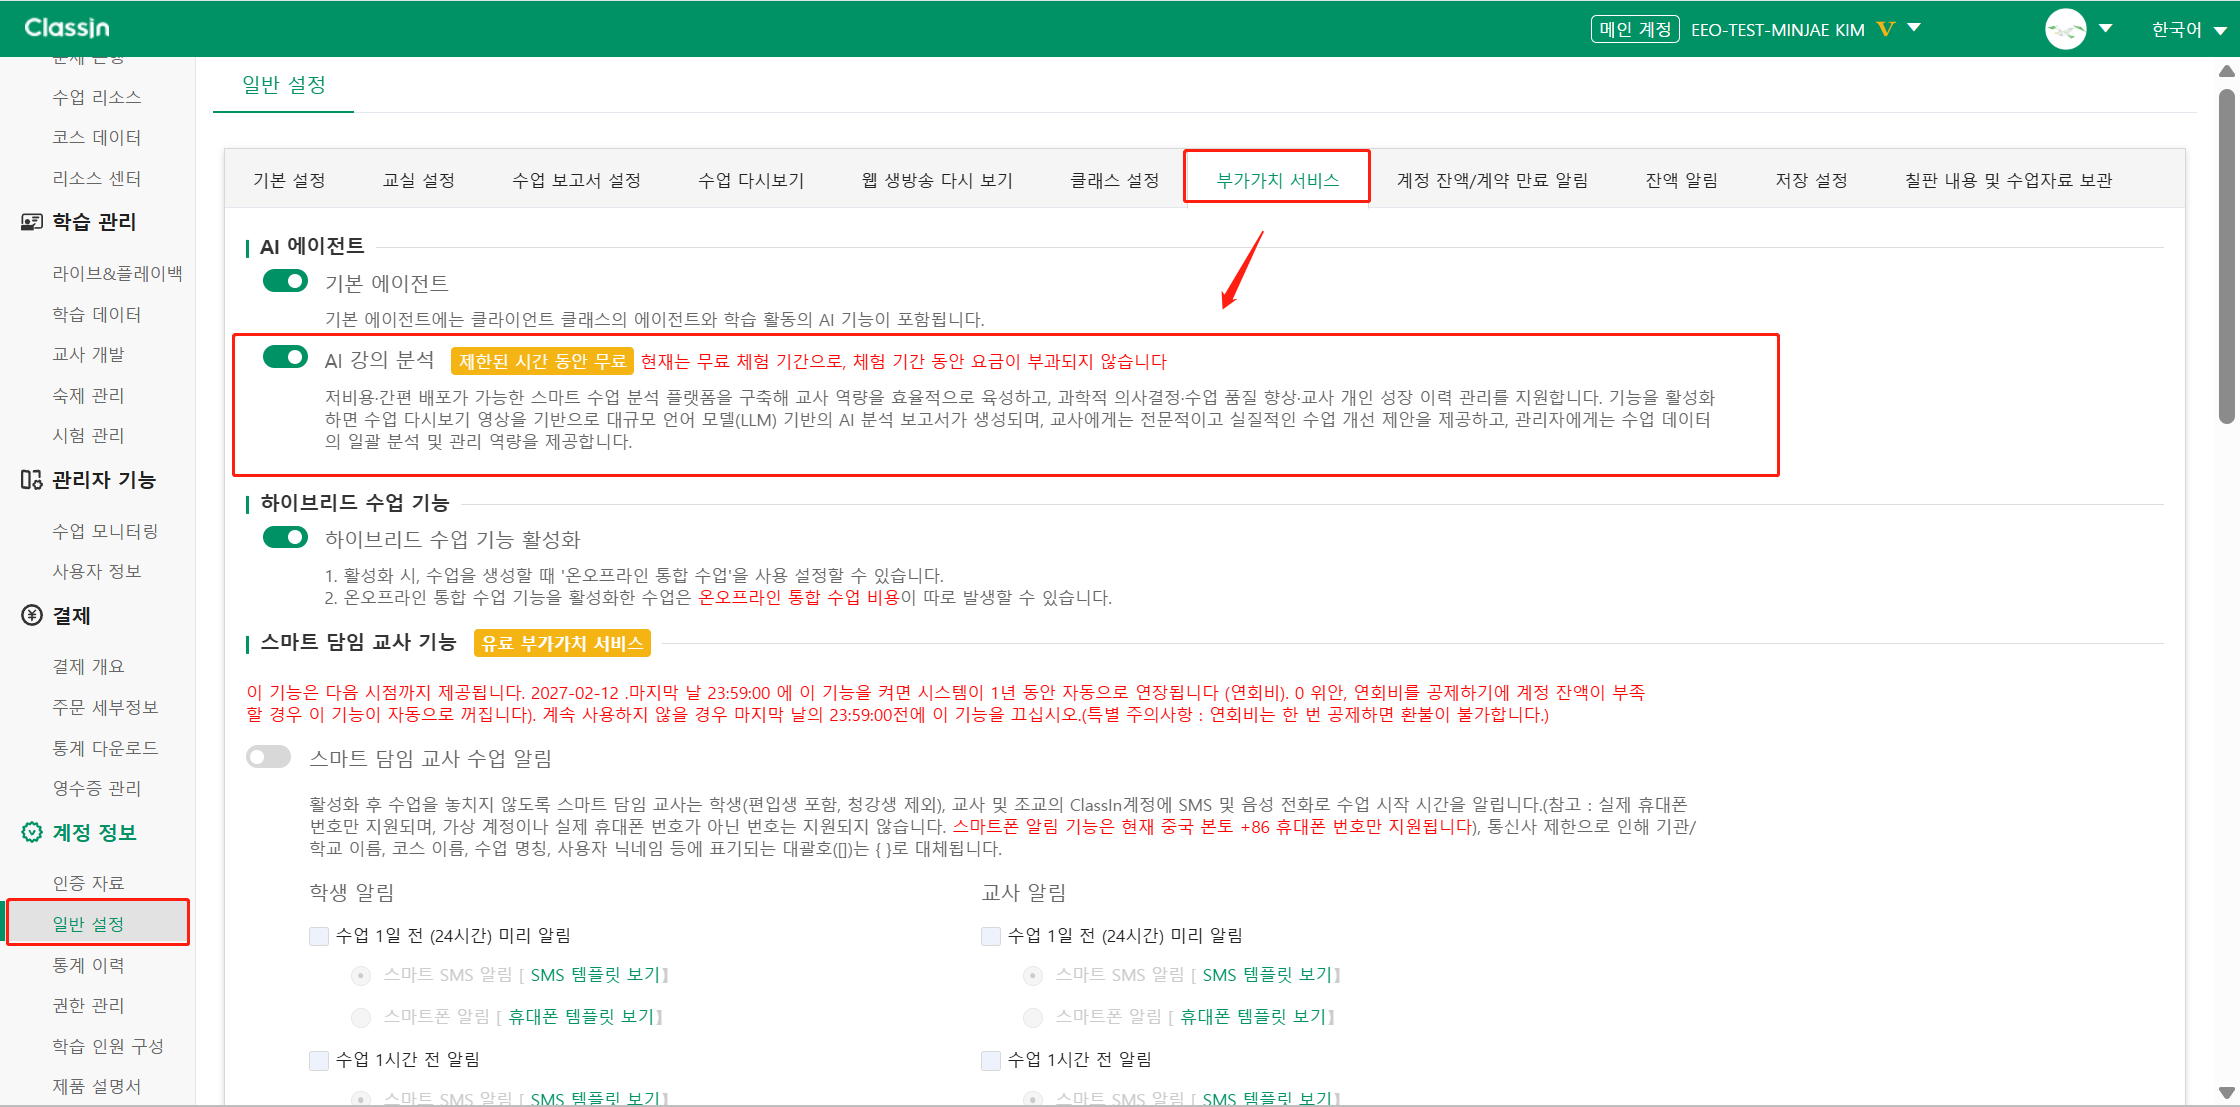Open student 휴대폰 템플릿 보기 link

click(x=581, y=1017)
